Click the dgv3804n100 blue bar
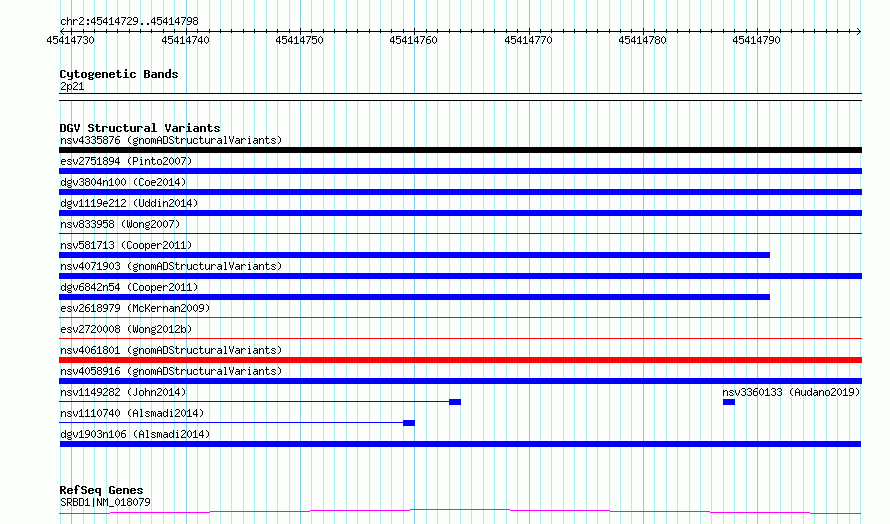This screenshot has height=524, width=890. tap(460, 192)
